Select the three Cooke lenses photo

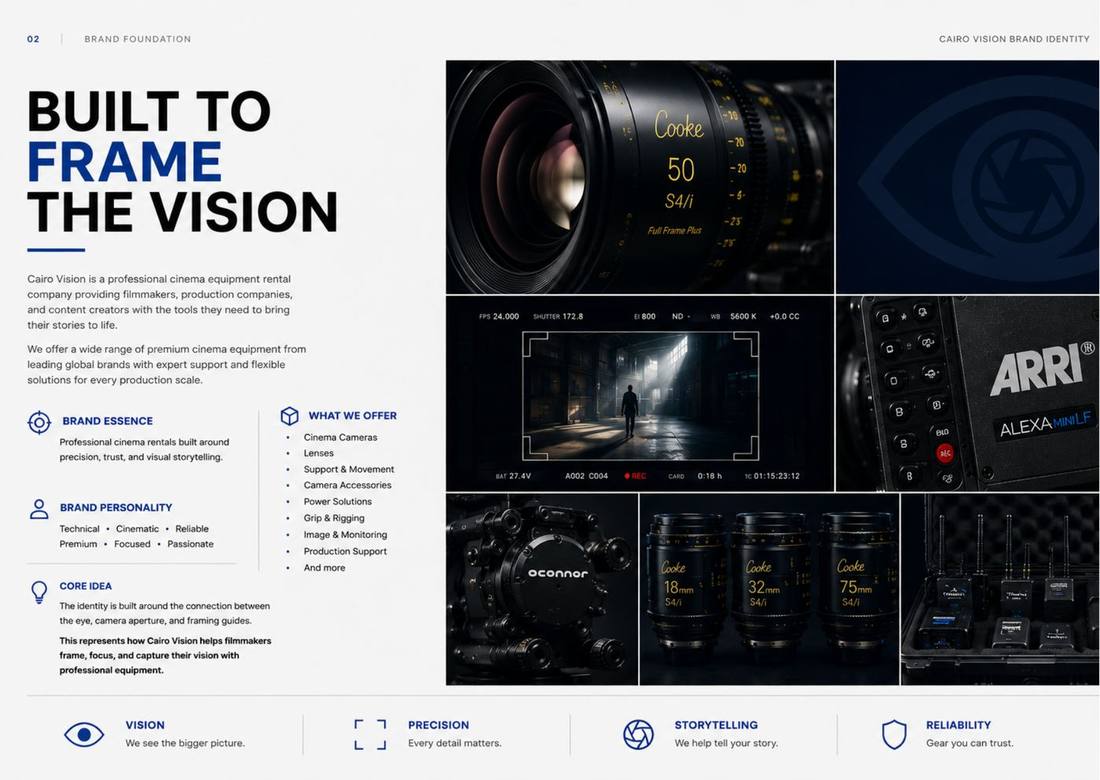pos(770,589)
